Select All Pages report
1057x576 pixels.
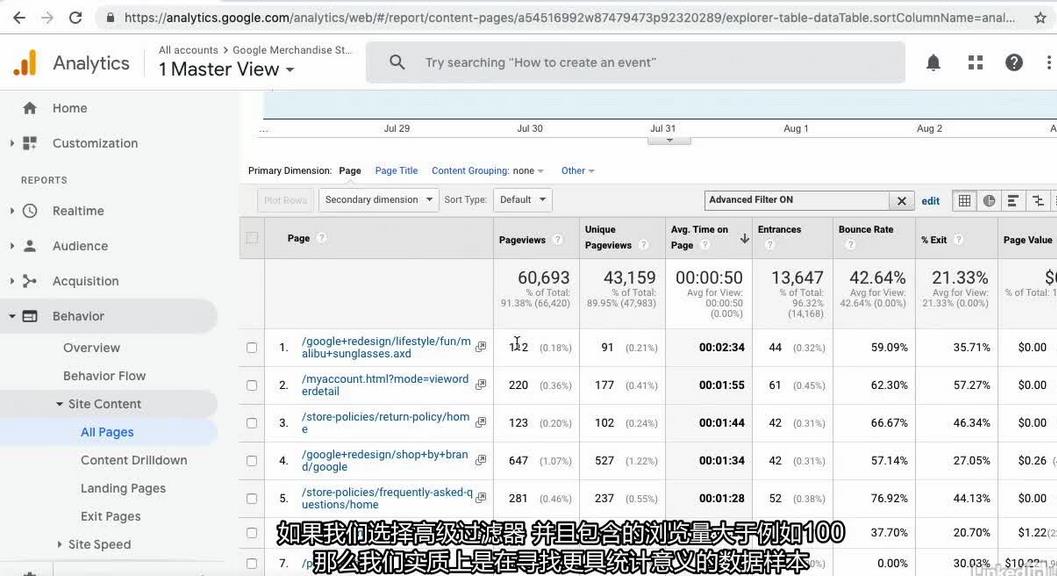click(107, 432)
